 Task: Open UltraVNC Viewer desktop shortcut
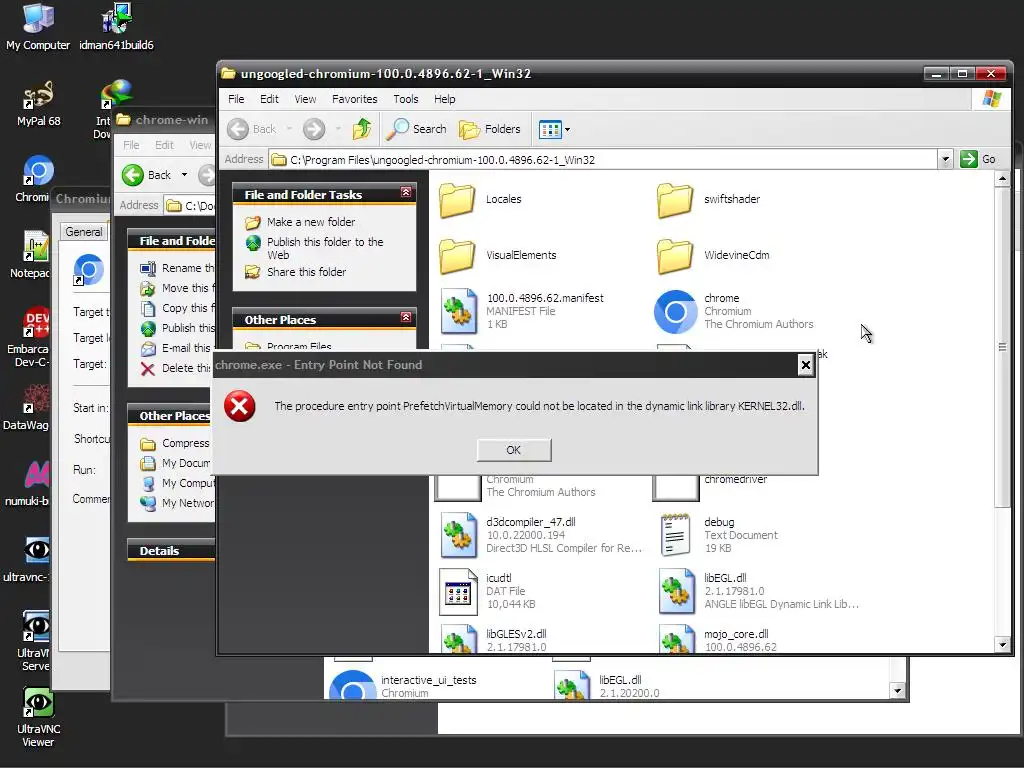coord(38,717)
